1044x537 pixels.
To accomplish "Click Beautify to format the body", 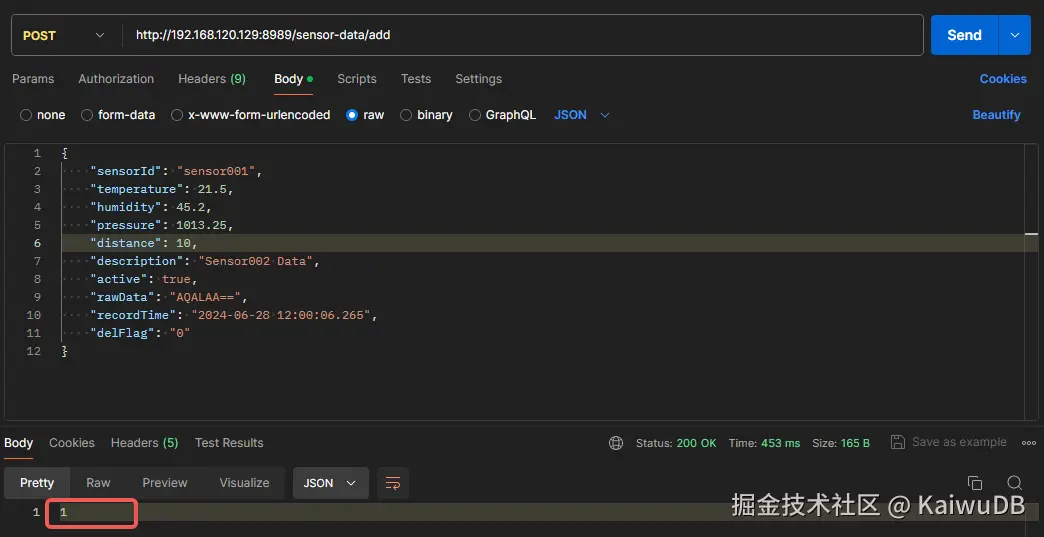I will pos(996,114).
